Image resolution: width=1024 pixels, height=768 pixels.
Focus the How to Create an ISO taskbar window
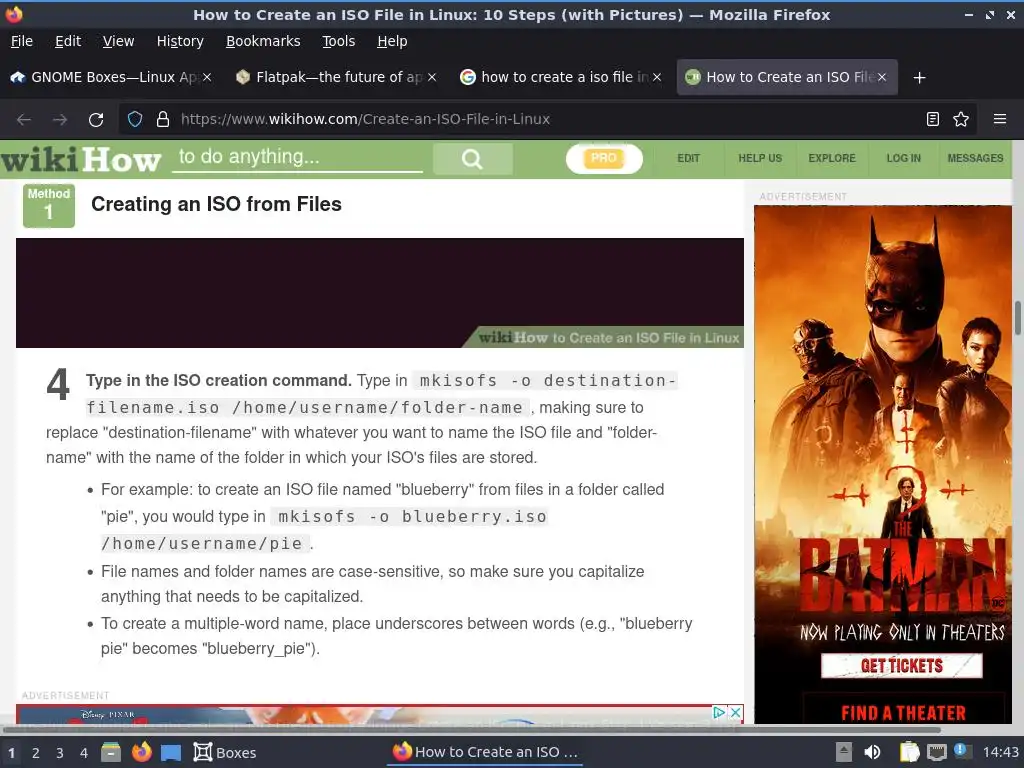point(485,752)
